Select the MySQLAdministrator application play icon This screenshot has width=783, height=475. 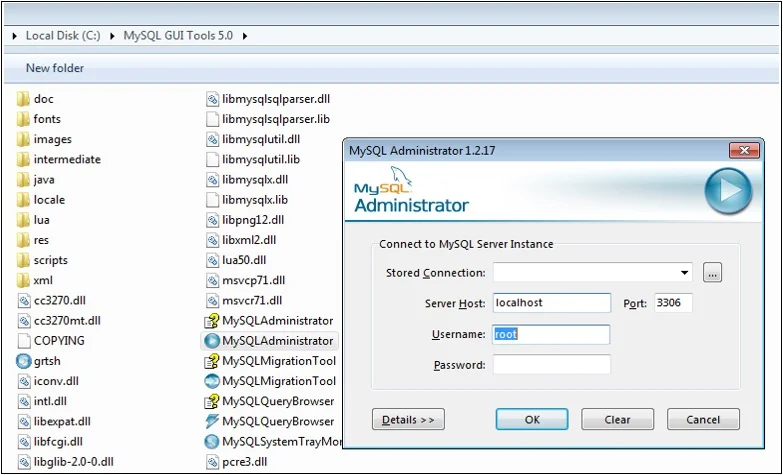pyautogui.click(x=212, y=341)
